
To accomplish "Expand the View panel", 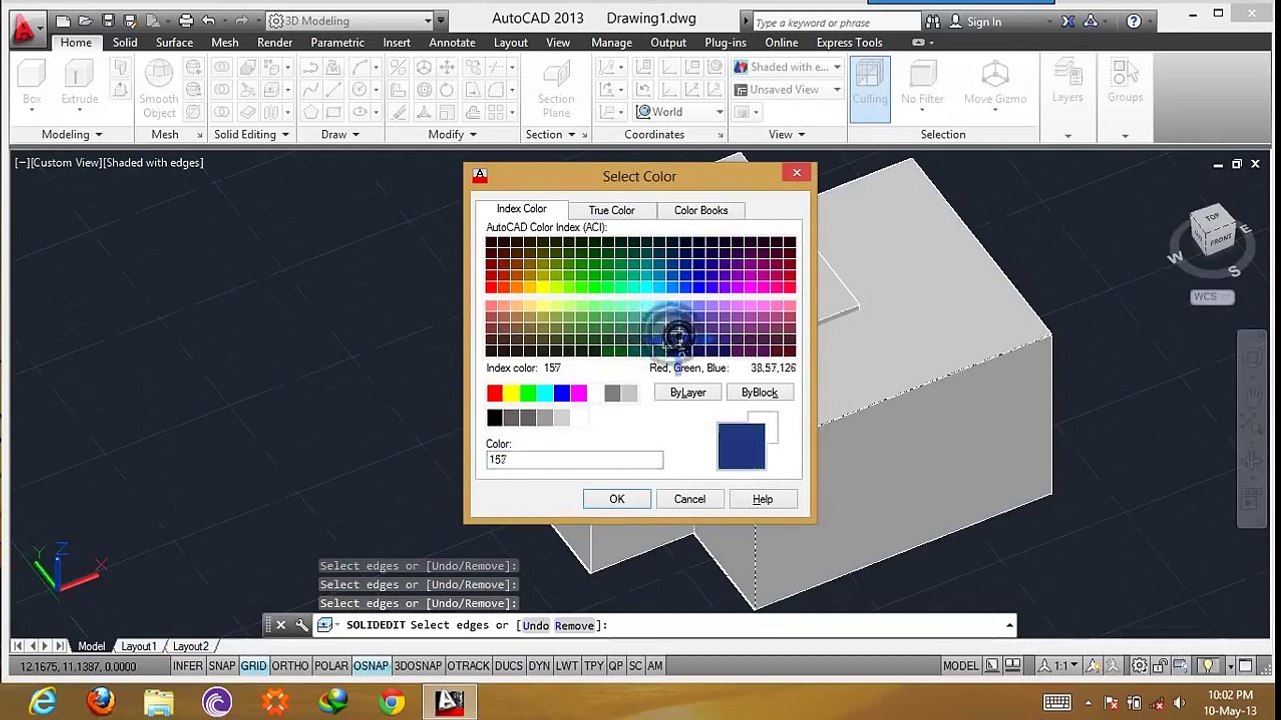I will pyautogui.click(x=787, y=135).
